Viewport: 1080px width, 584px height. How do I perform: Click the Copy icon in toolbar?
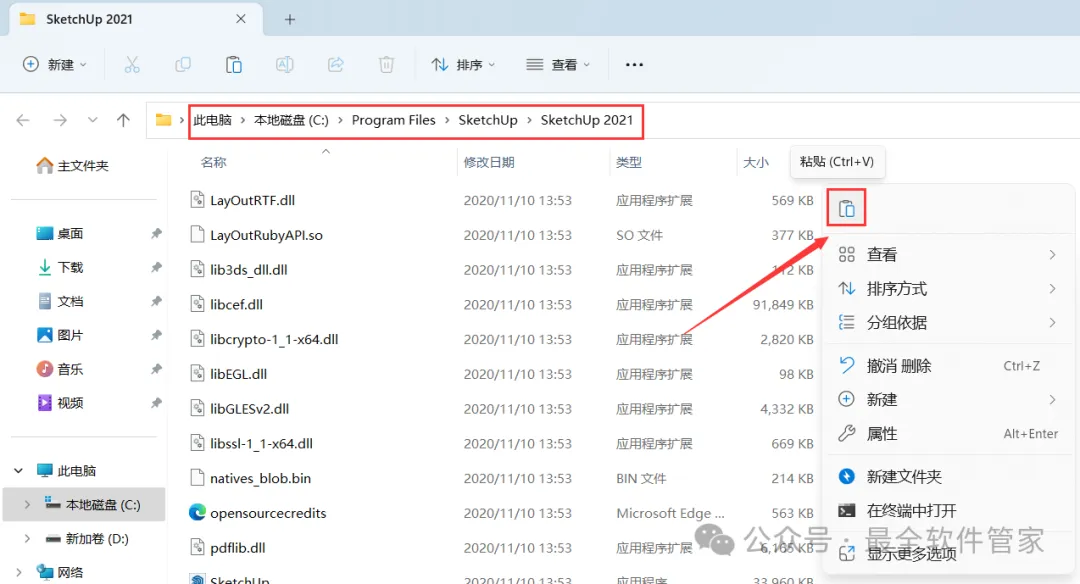183,65
